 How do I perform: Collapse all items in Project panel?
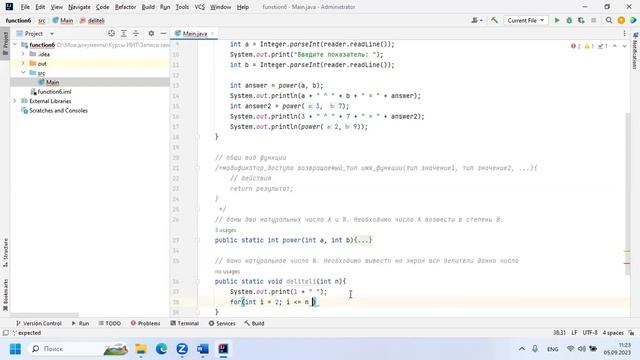(x=136, y=33)
